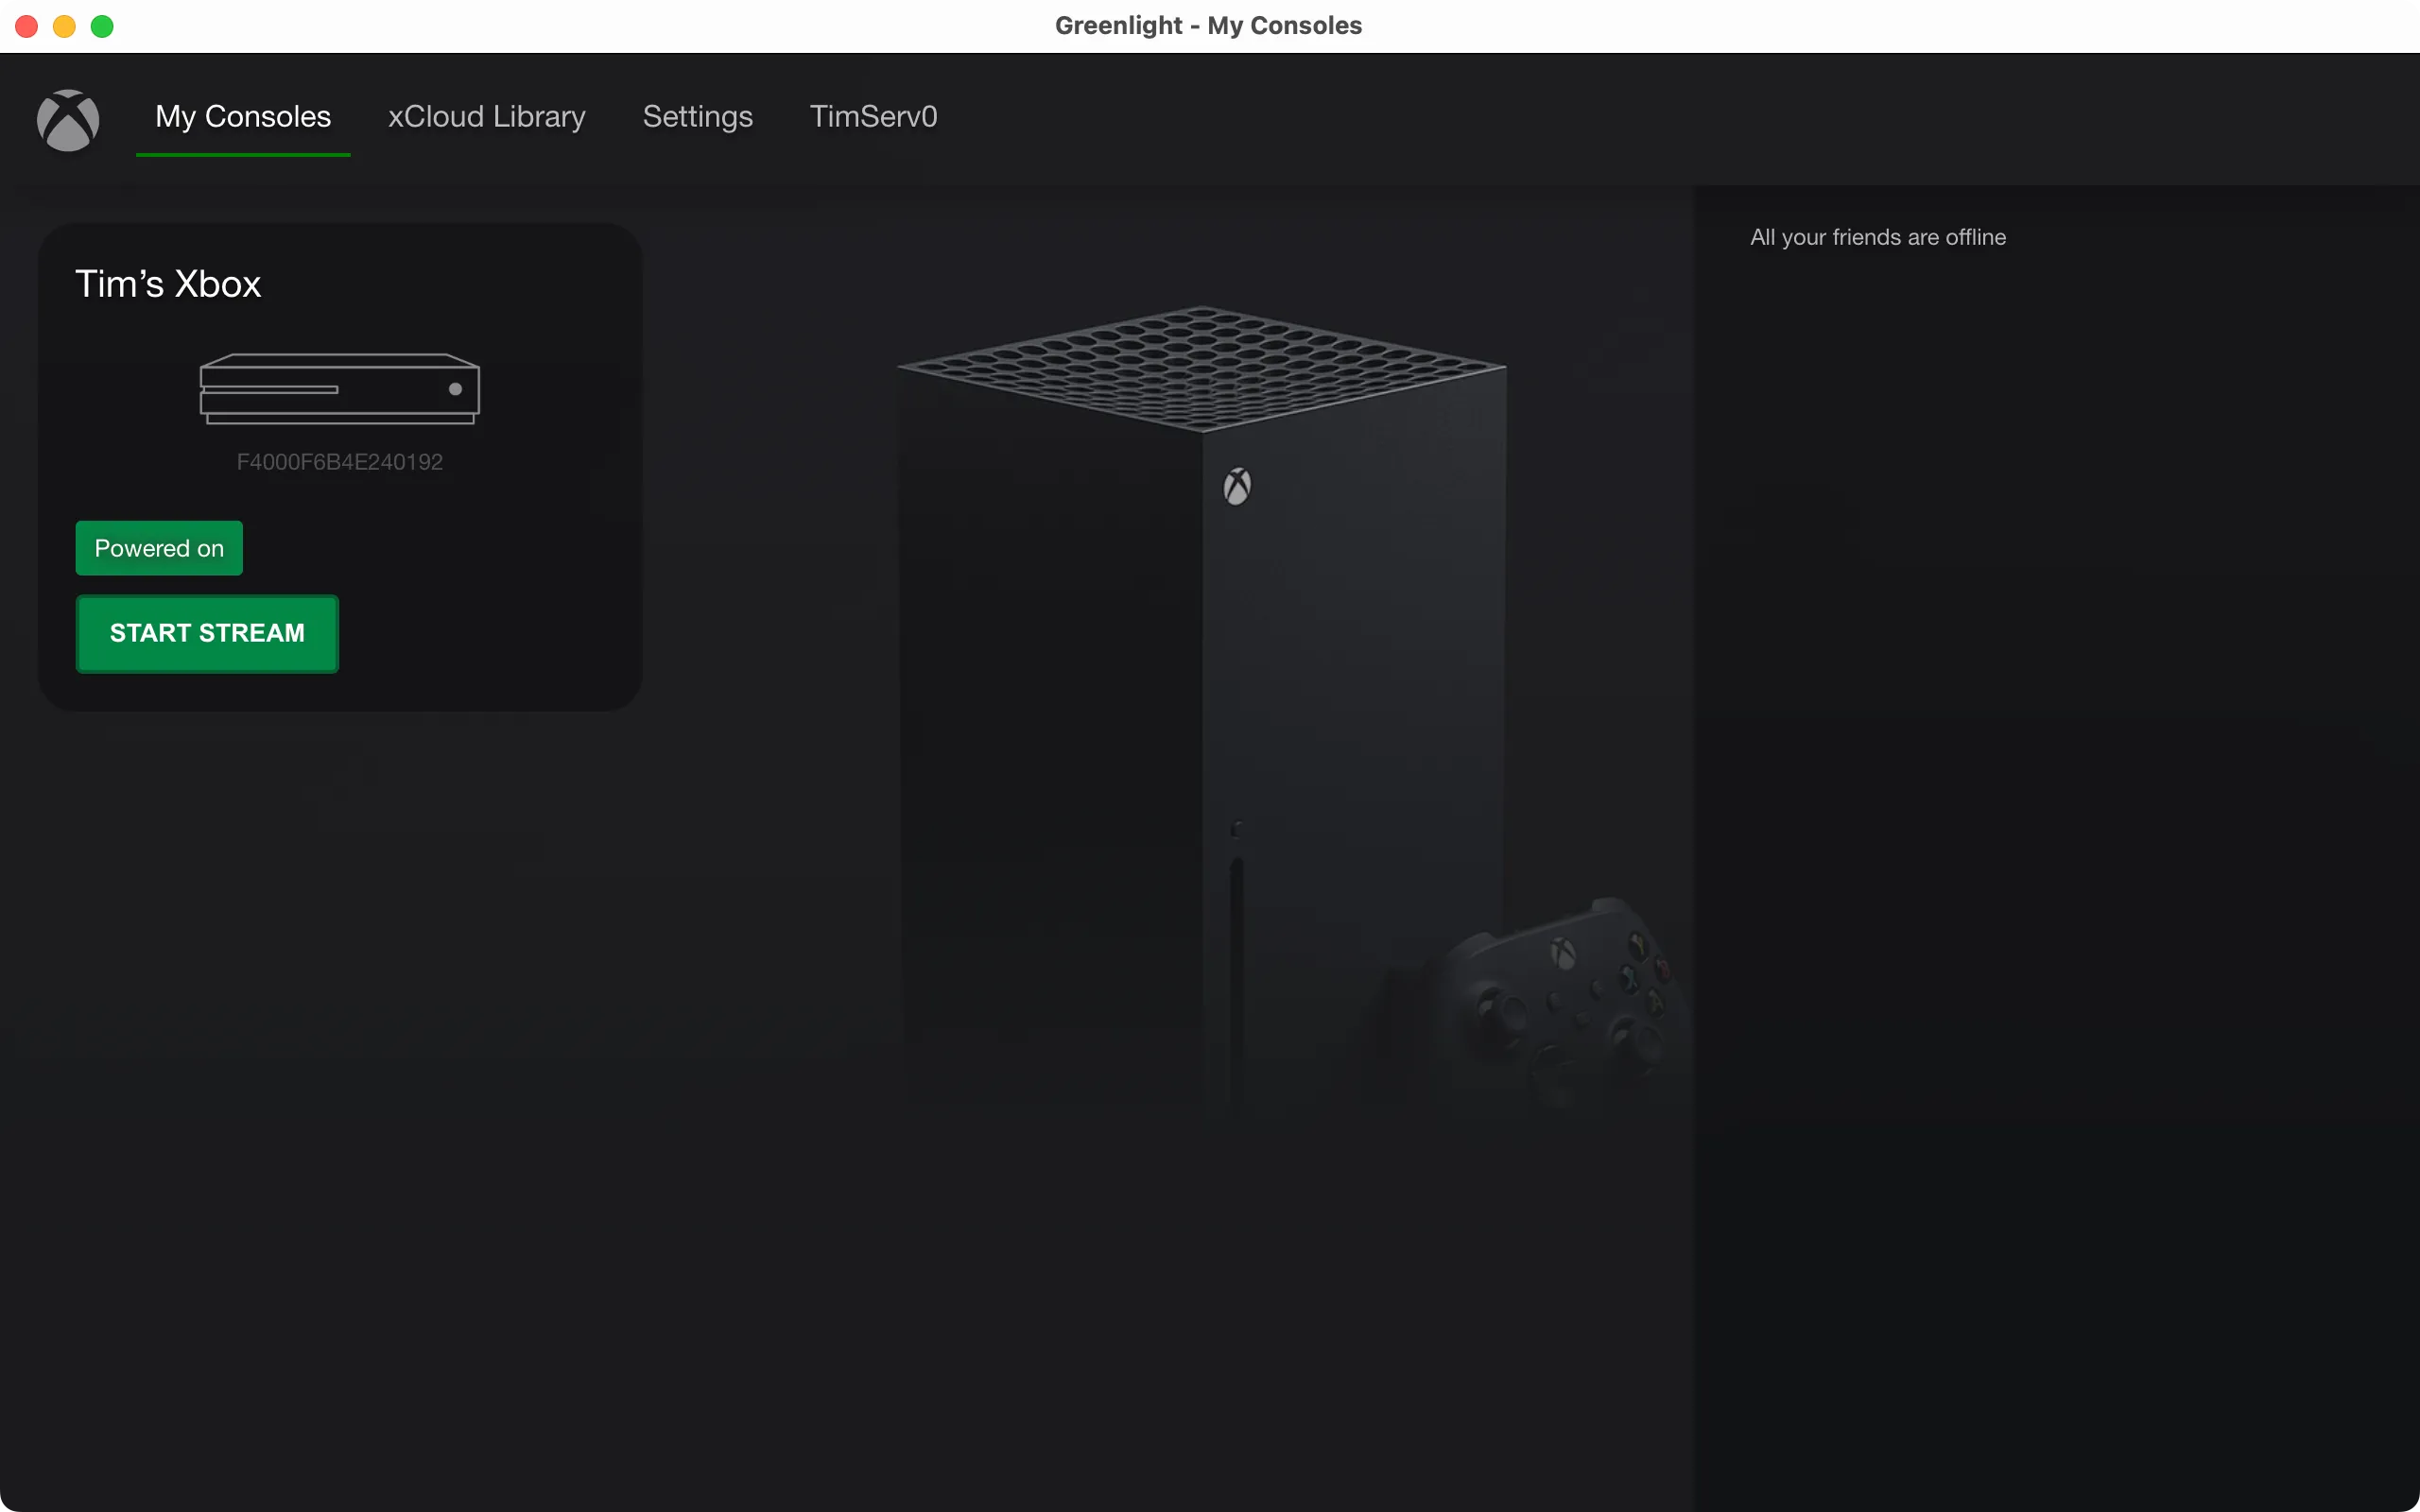Click the console outline icon in the card
This screenshot has width=2420, height=1512.
pos(339,389)
